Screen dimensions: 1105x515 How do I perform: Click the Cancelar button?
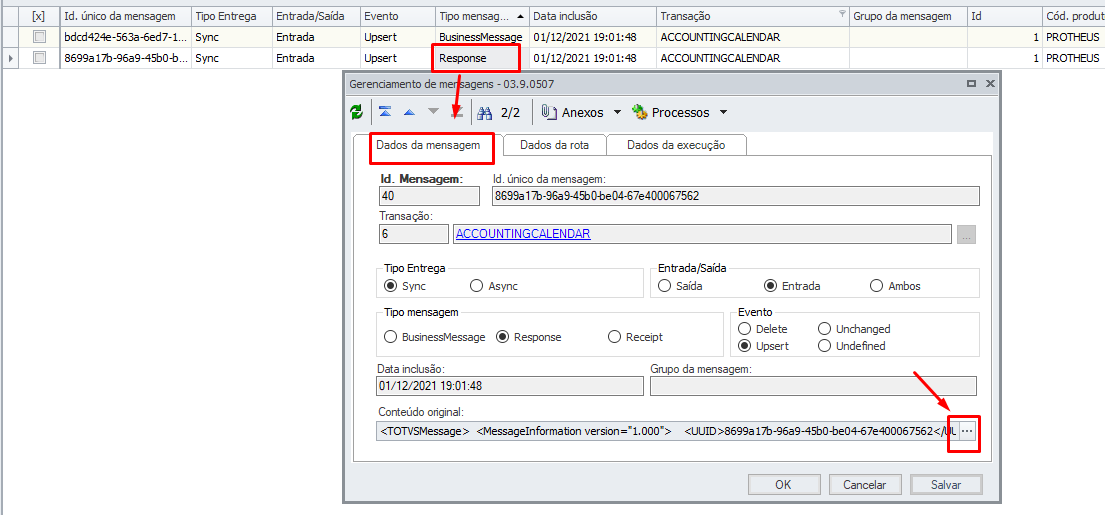click(864, 485)
